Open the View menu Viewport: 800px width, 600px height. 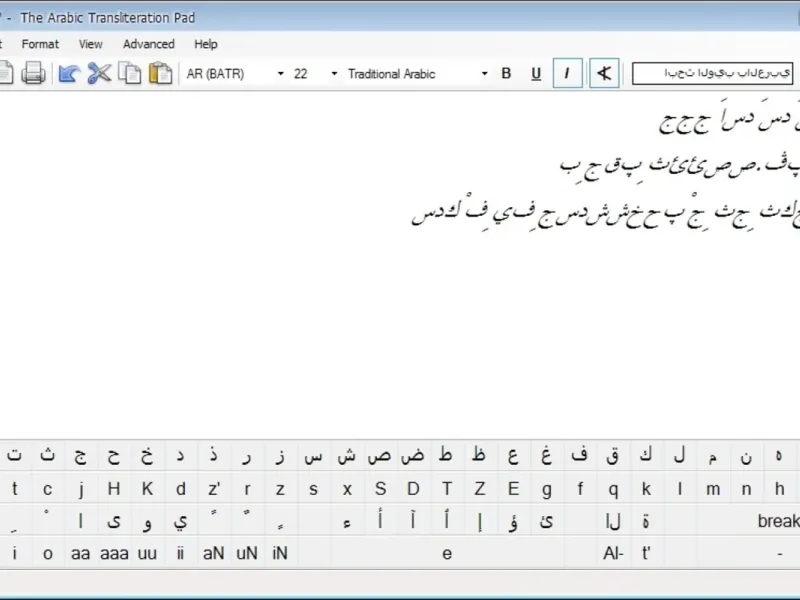click(91, 44)
